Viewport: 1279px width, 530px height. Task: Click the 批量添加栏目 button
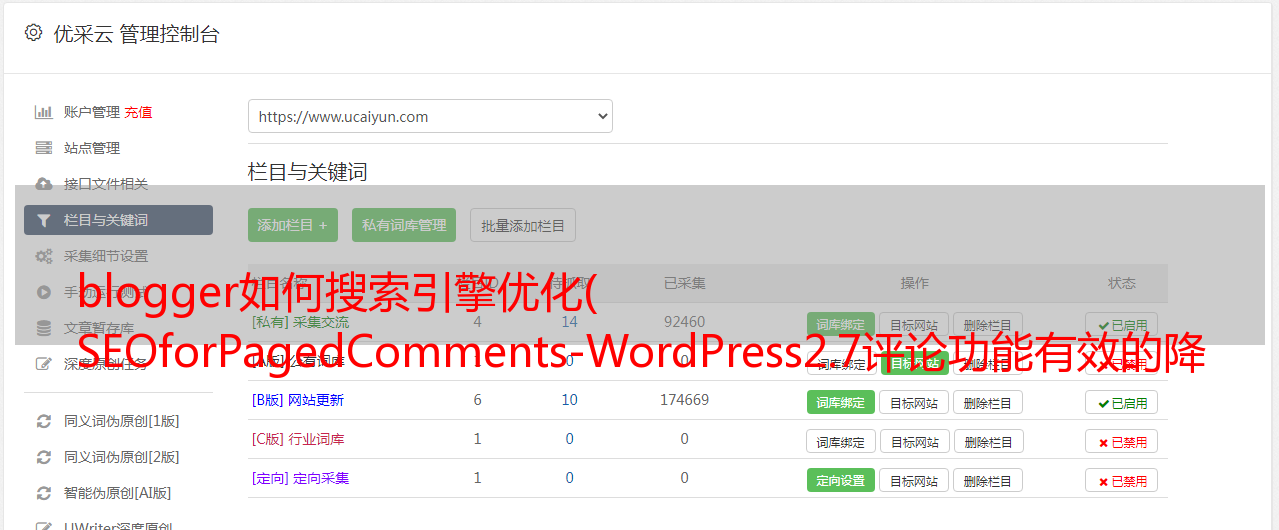[x=523, y=225]
